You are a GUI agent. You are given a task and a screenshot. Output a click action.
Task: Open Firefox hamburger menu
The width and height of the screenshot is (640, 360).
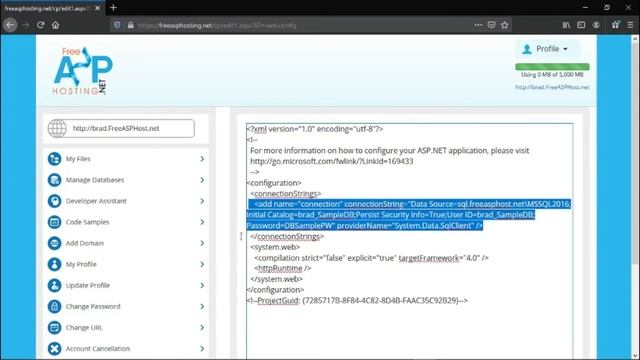[630, 25]
